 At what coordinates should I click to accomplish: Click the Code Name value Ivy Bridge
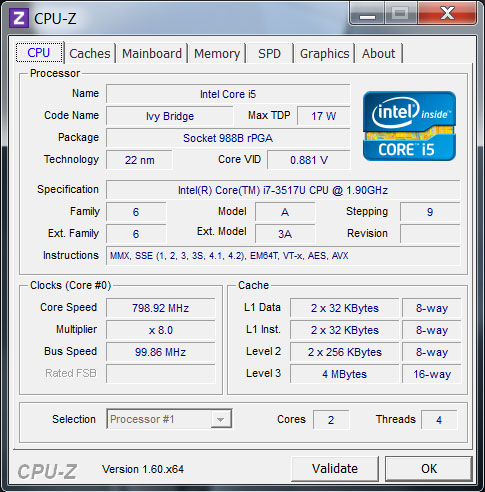[x=170, y=116]
